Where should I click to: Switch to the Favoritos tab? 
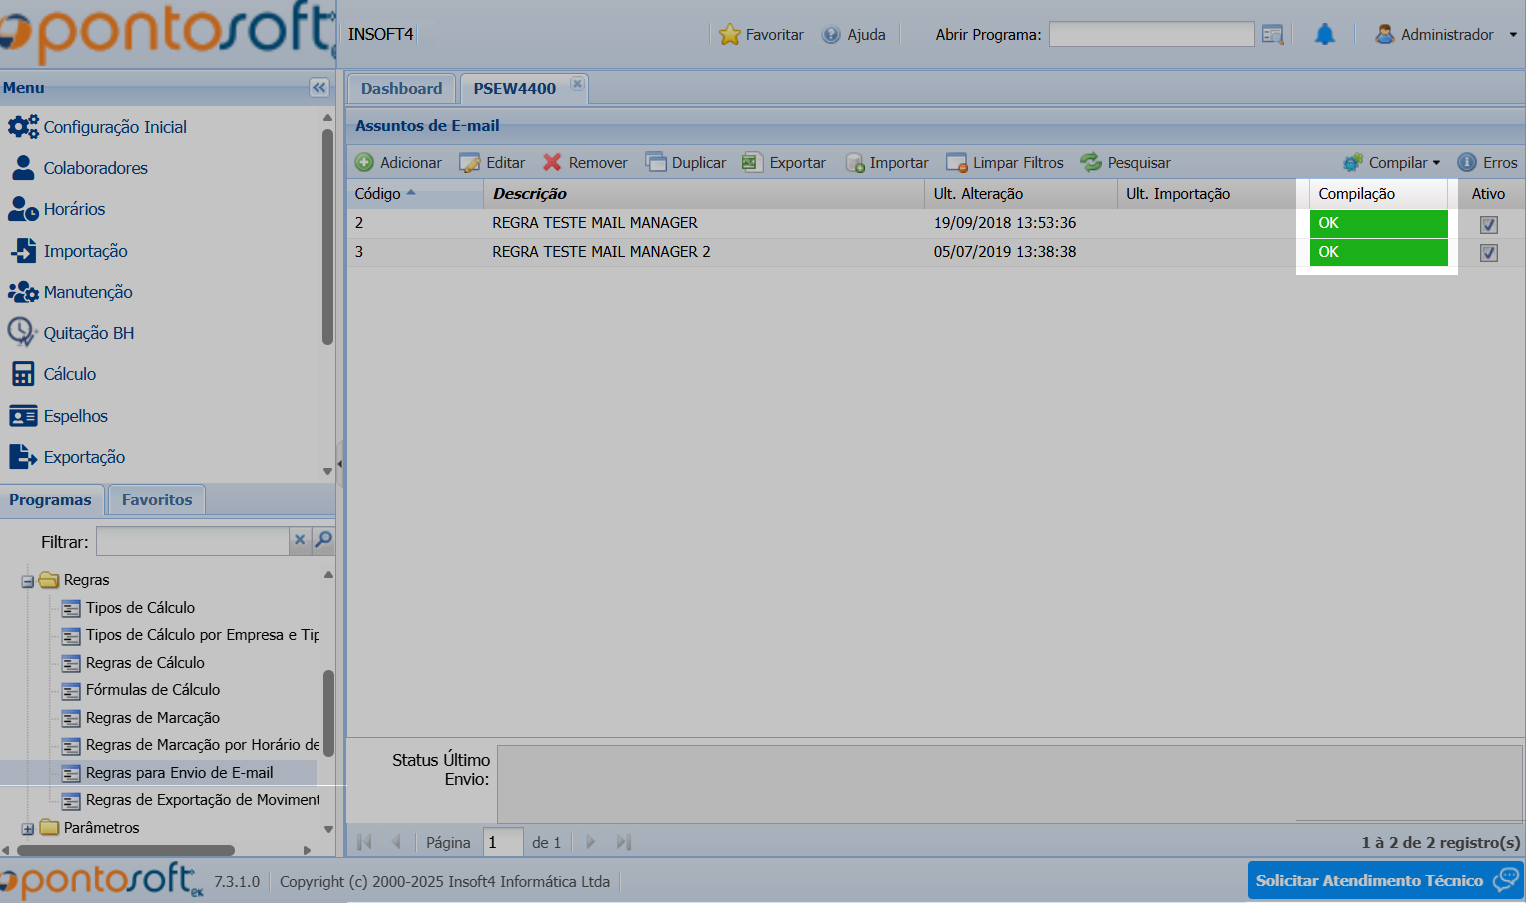[x=157, y=500]
